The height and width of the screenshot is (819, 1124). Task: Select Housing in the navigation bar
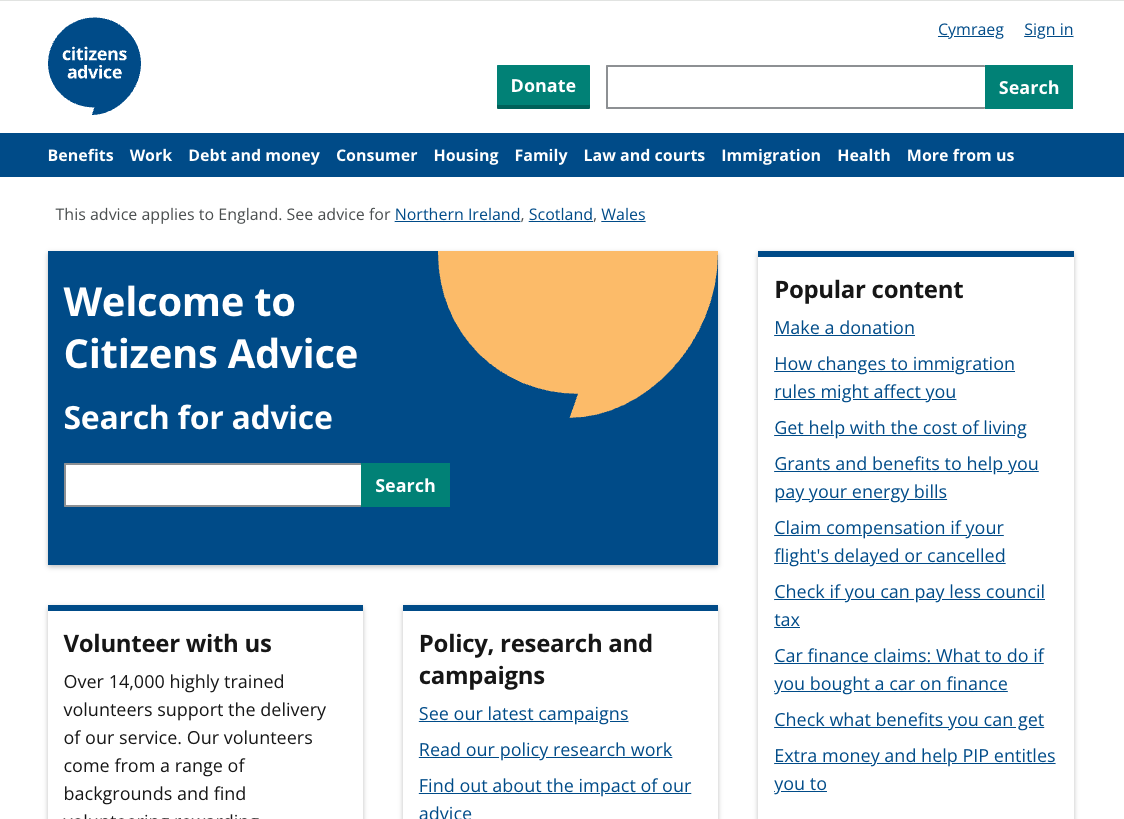(x=466, y=155)
